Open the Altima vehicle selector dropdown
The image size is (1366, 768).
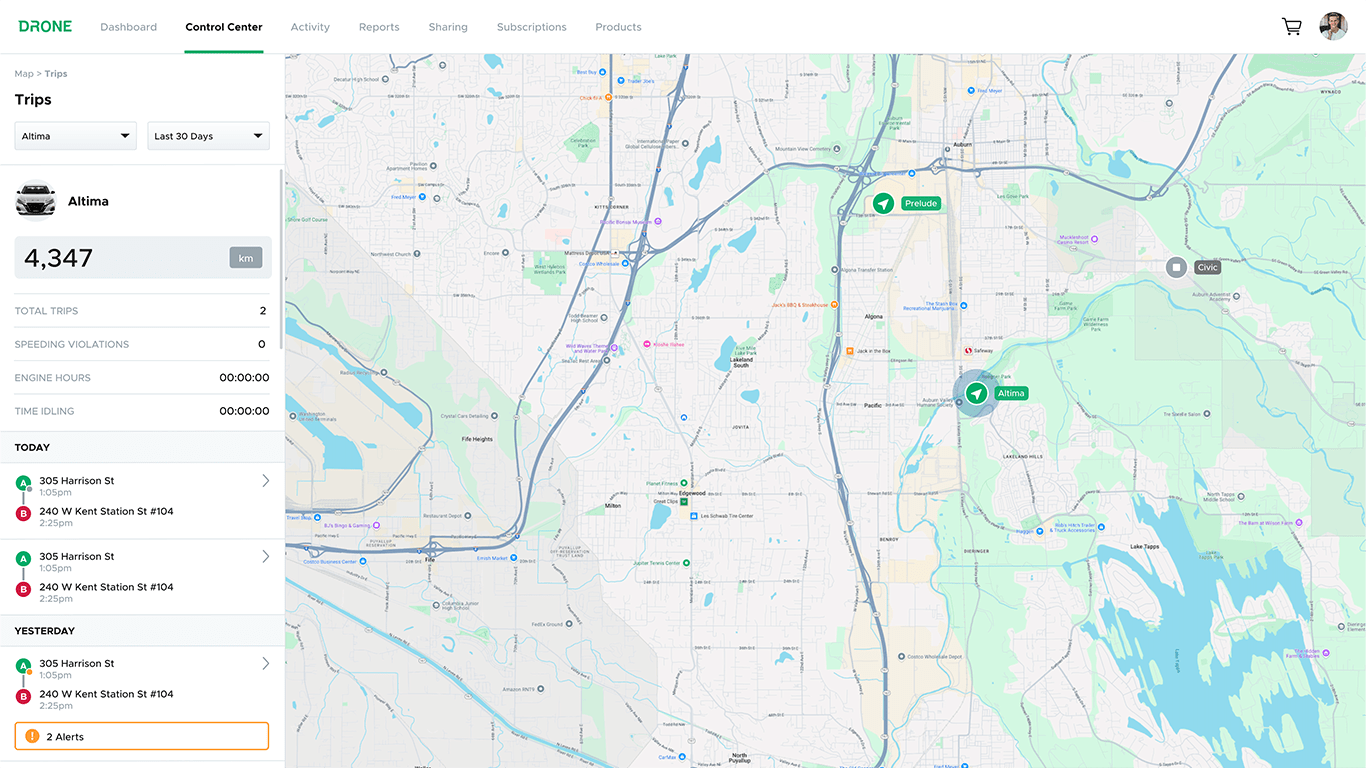[x=75, y=135]
